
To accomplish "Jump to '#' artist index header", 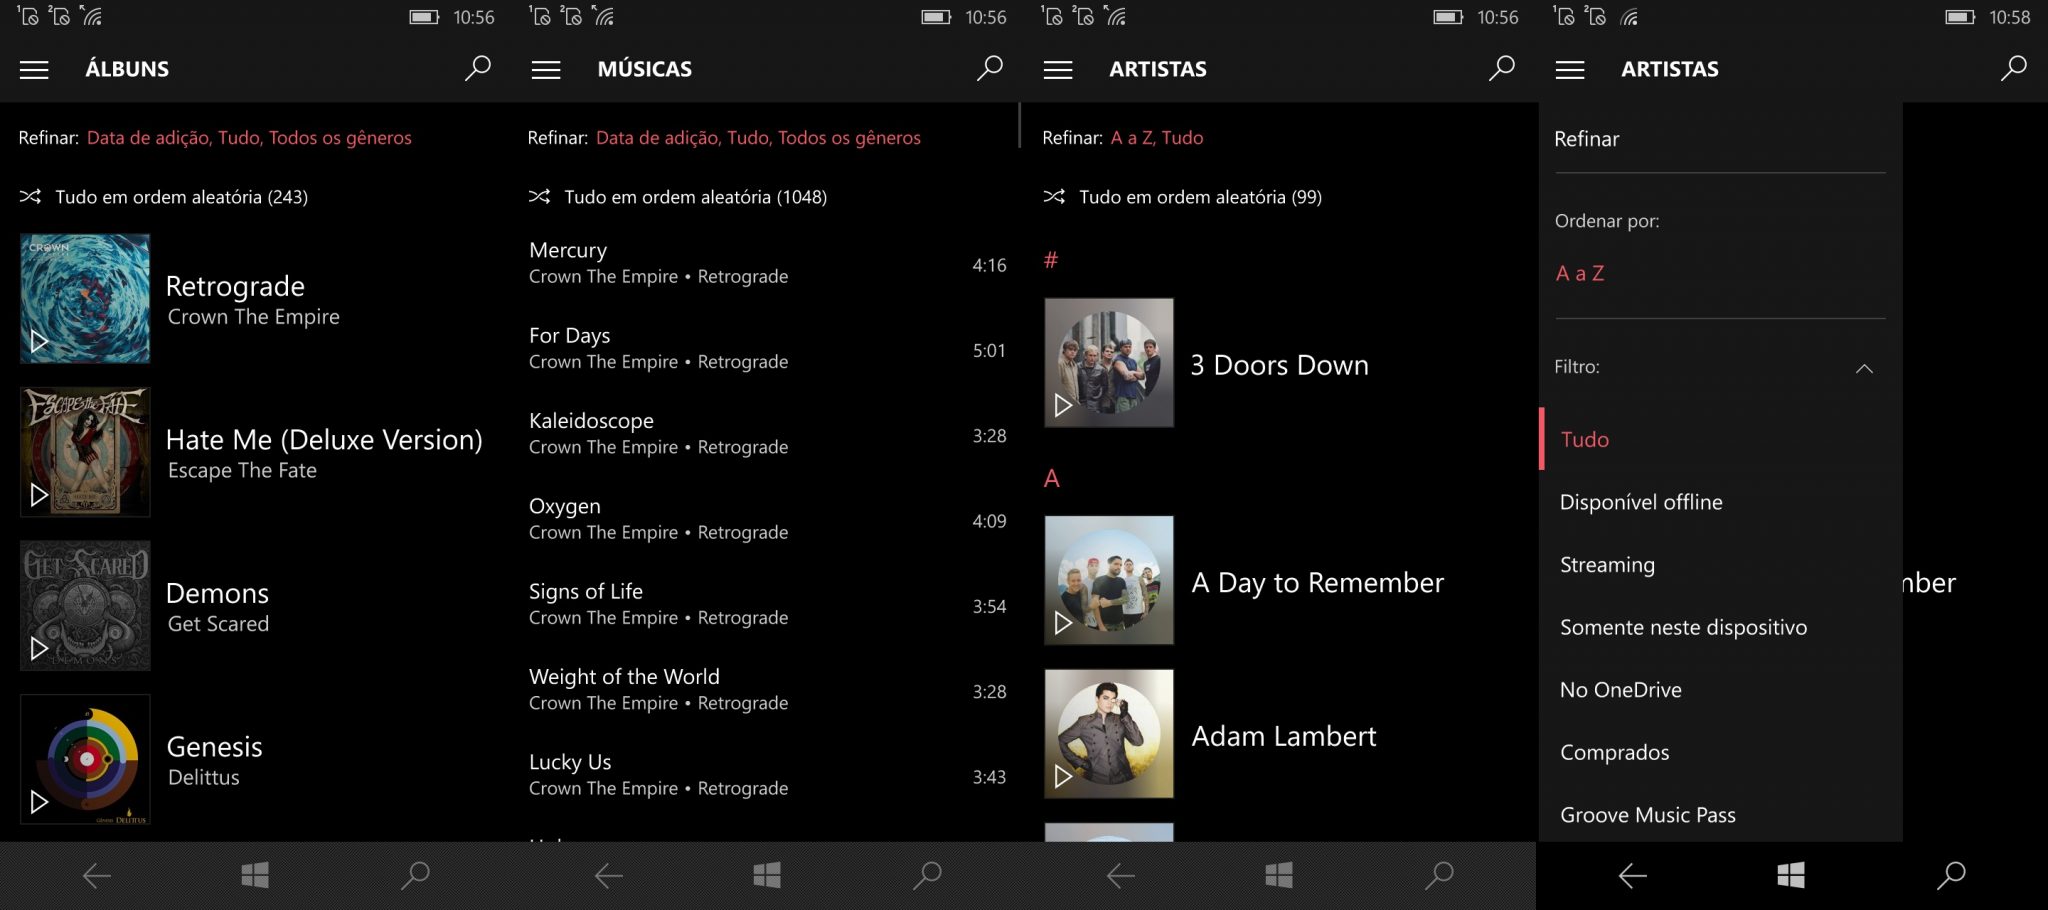I will [x=1050, y=260].
